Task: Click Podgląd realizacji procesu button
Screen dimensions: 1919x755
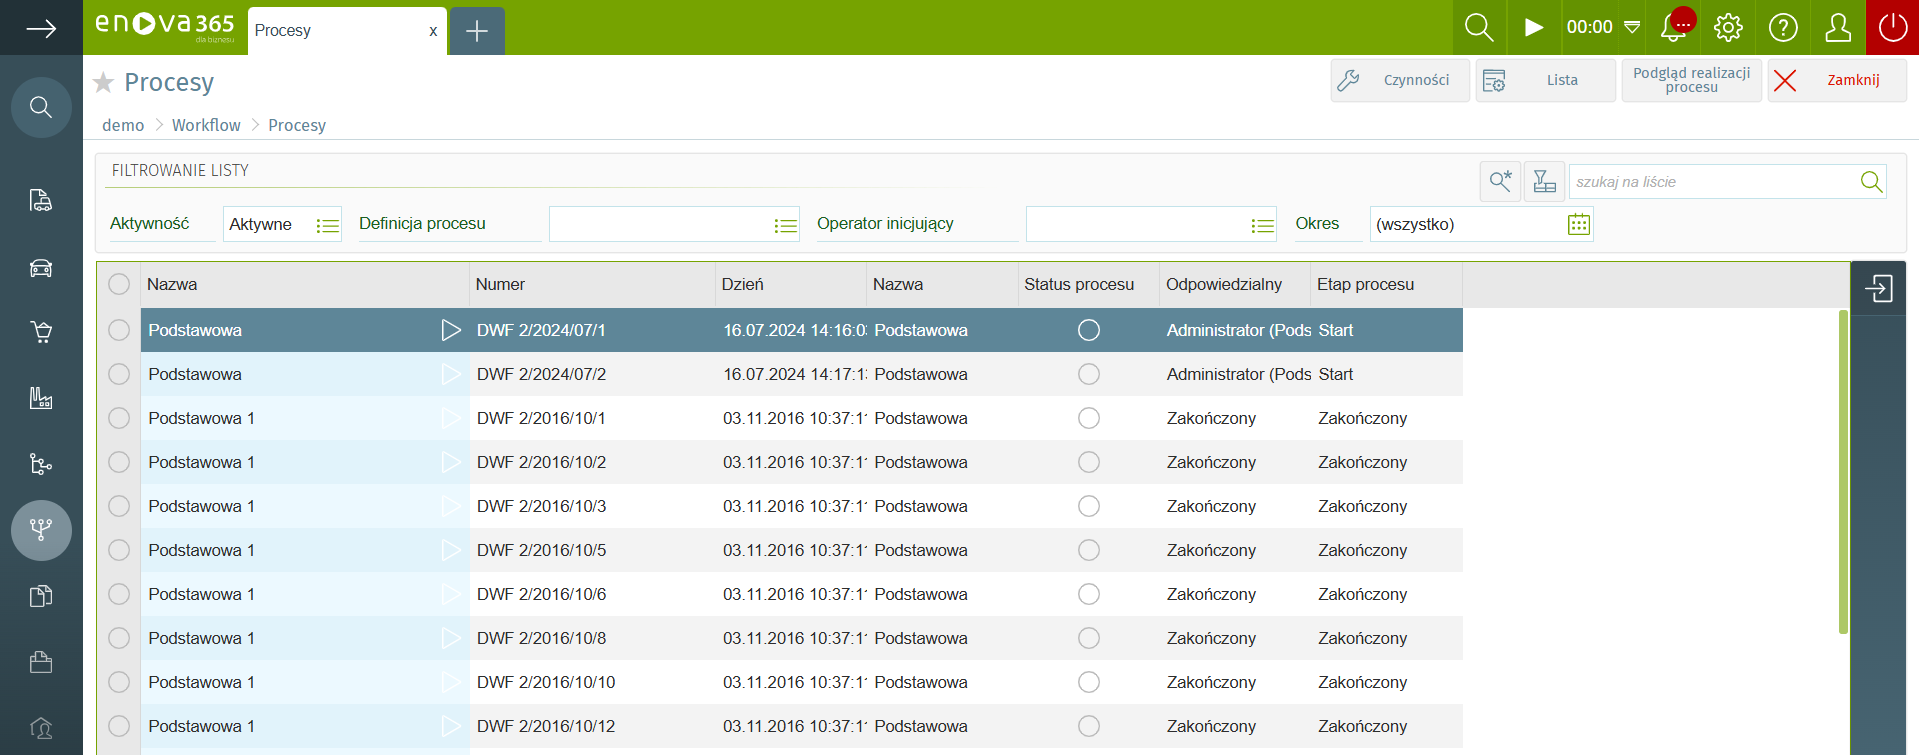Action: [x=1691, y=80]
